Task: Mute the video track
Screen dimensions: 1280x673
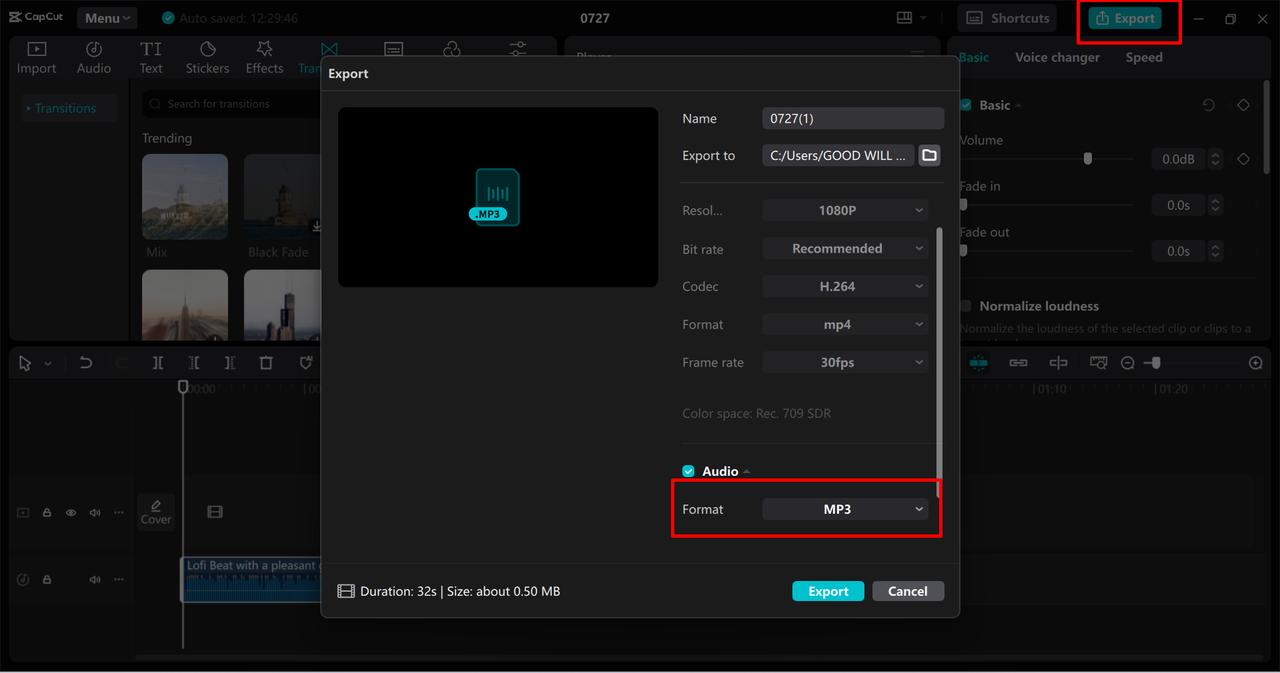Action: click(x=95, y=512)
